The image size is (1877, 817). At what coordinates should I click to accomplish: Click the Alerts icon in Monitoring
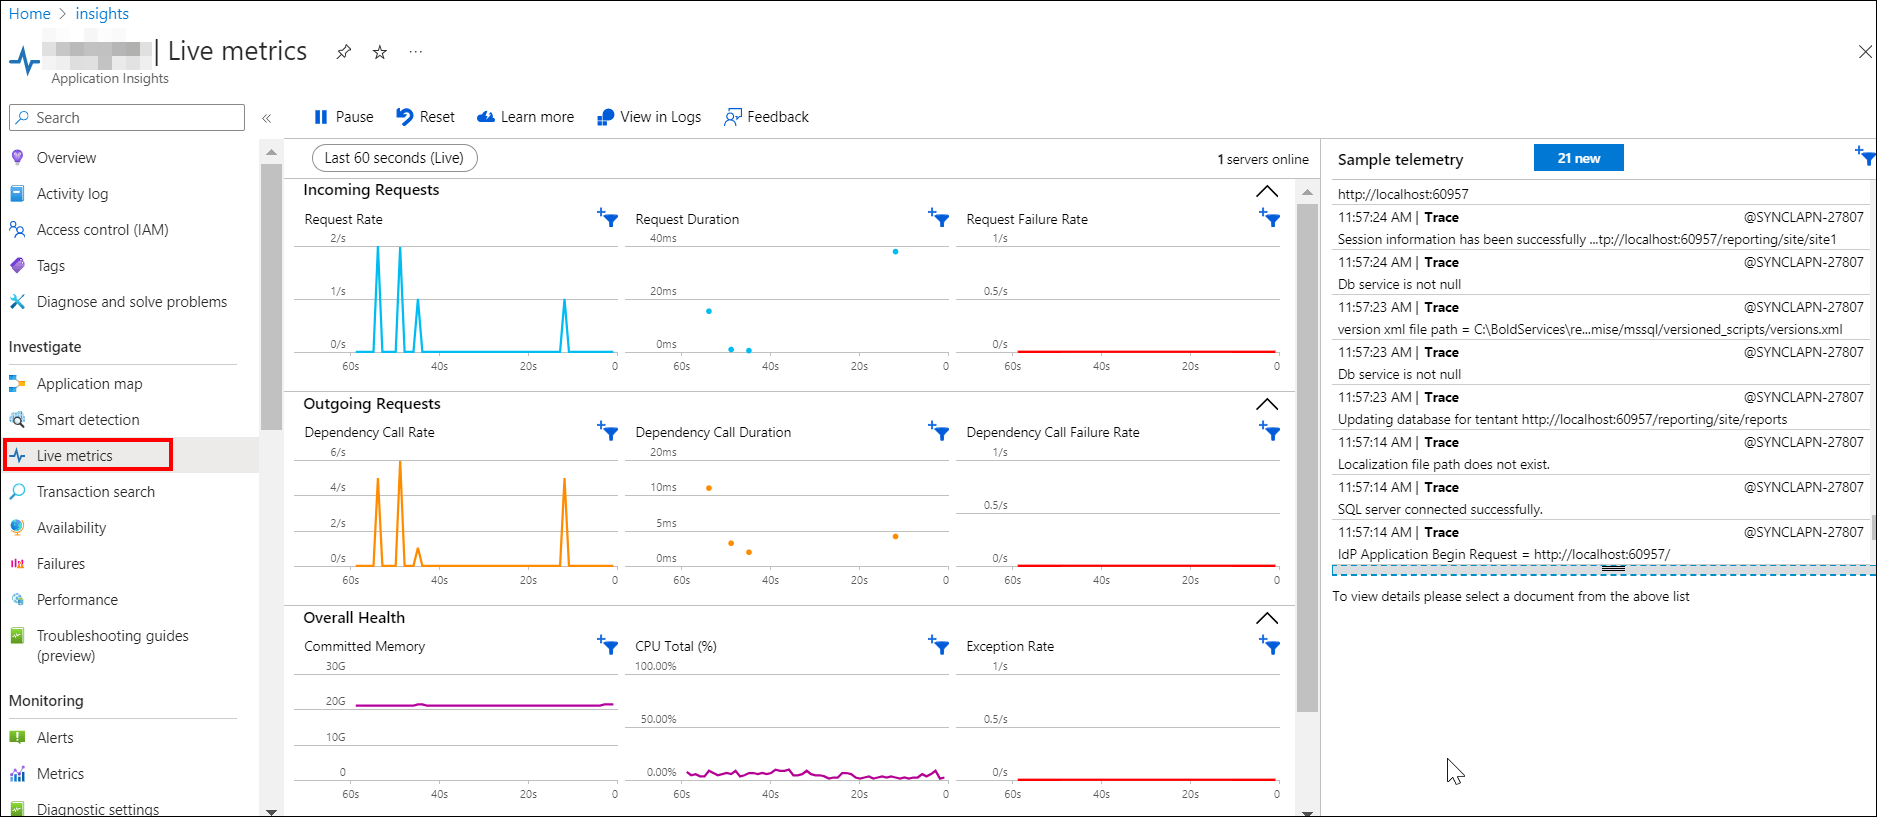point(17,737)
